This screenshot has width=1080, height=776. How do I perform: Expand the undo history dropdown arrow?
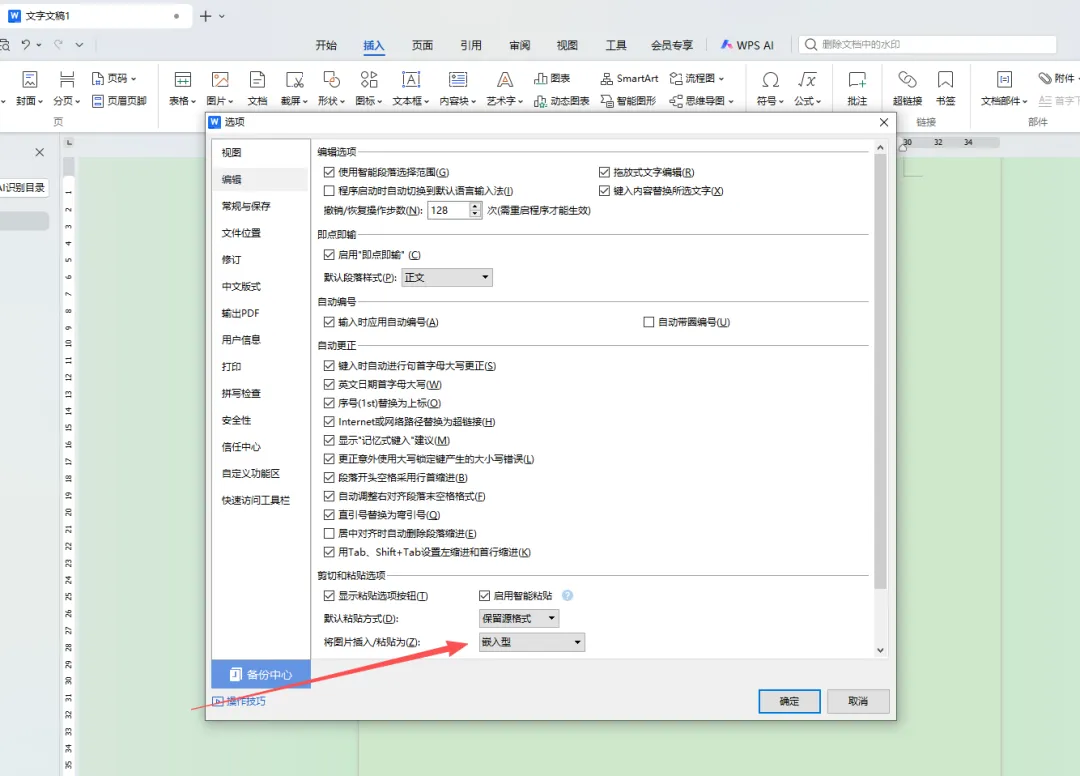pyautogui.click(x=39, y=45)
